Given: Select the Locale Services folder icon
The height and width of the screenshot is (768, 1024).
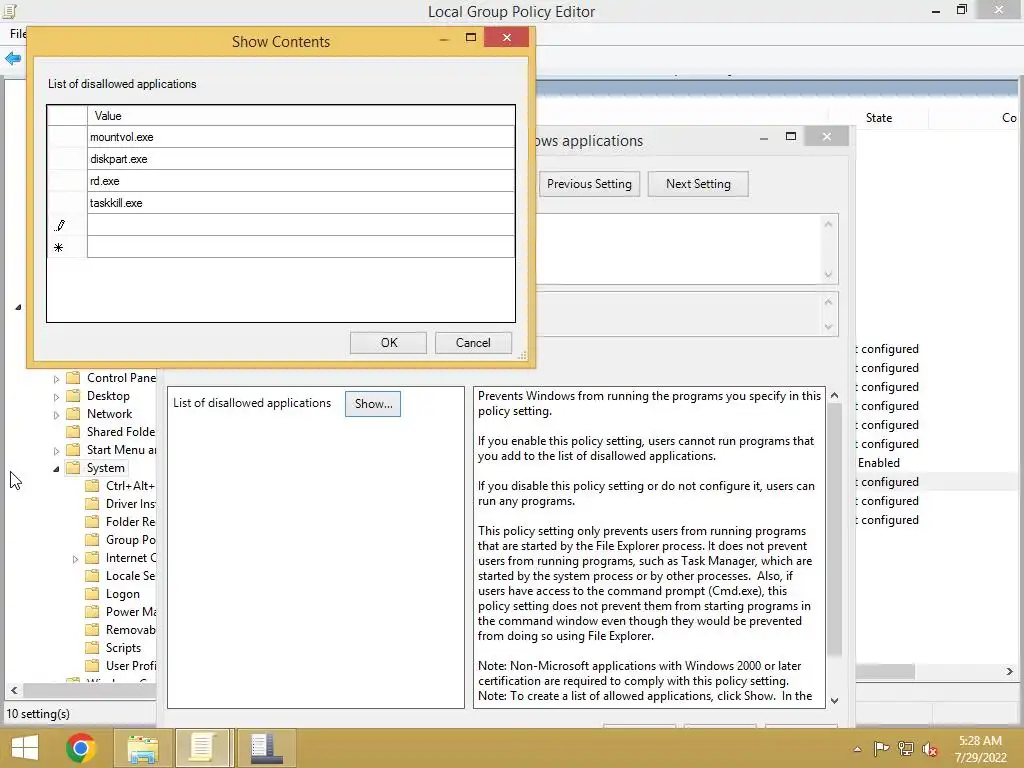Looking at the screenshot, I should [x=93, y=575].
